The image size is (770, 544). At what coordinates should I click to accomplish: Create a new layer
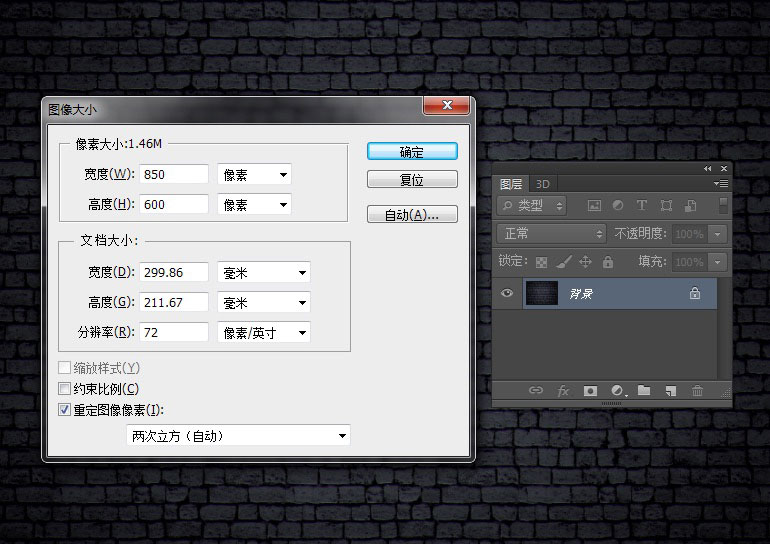click(671, 391)
